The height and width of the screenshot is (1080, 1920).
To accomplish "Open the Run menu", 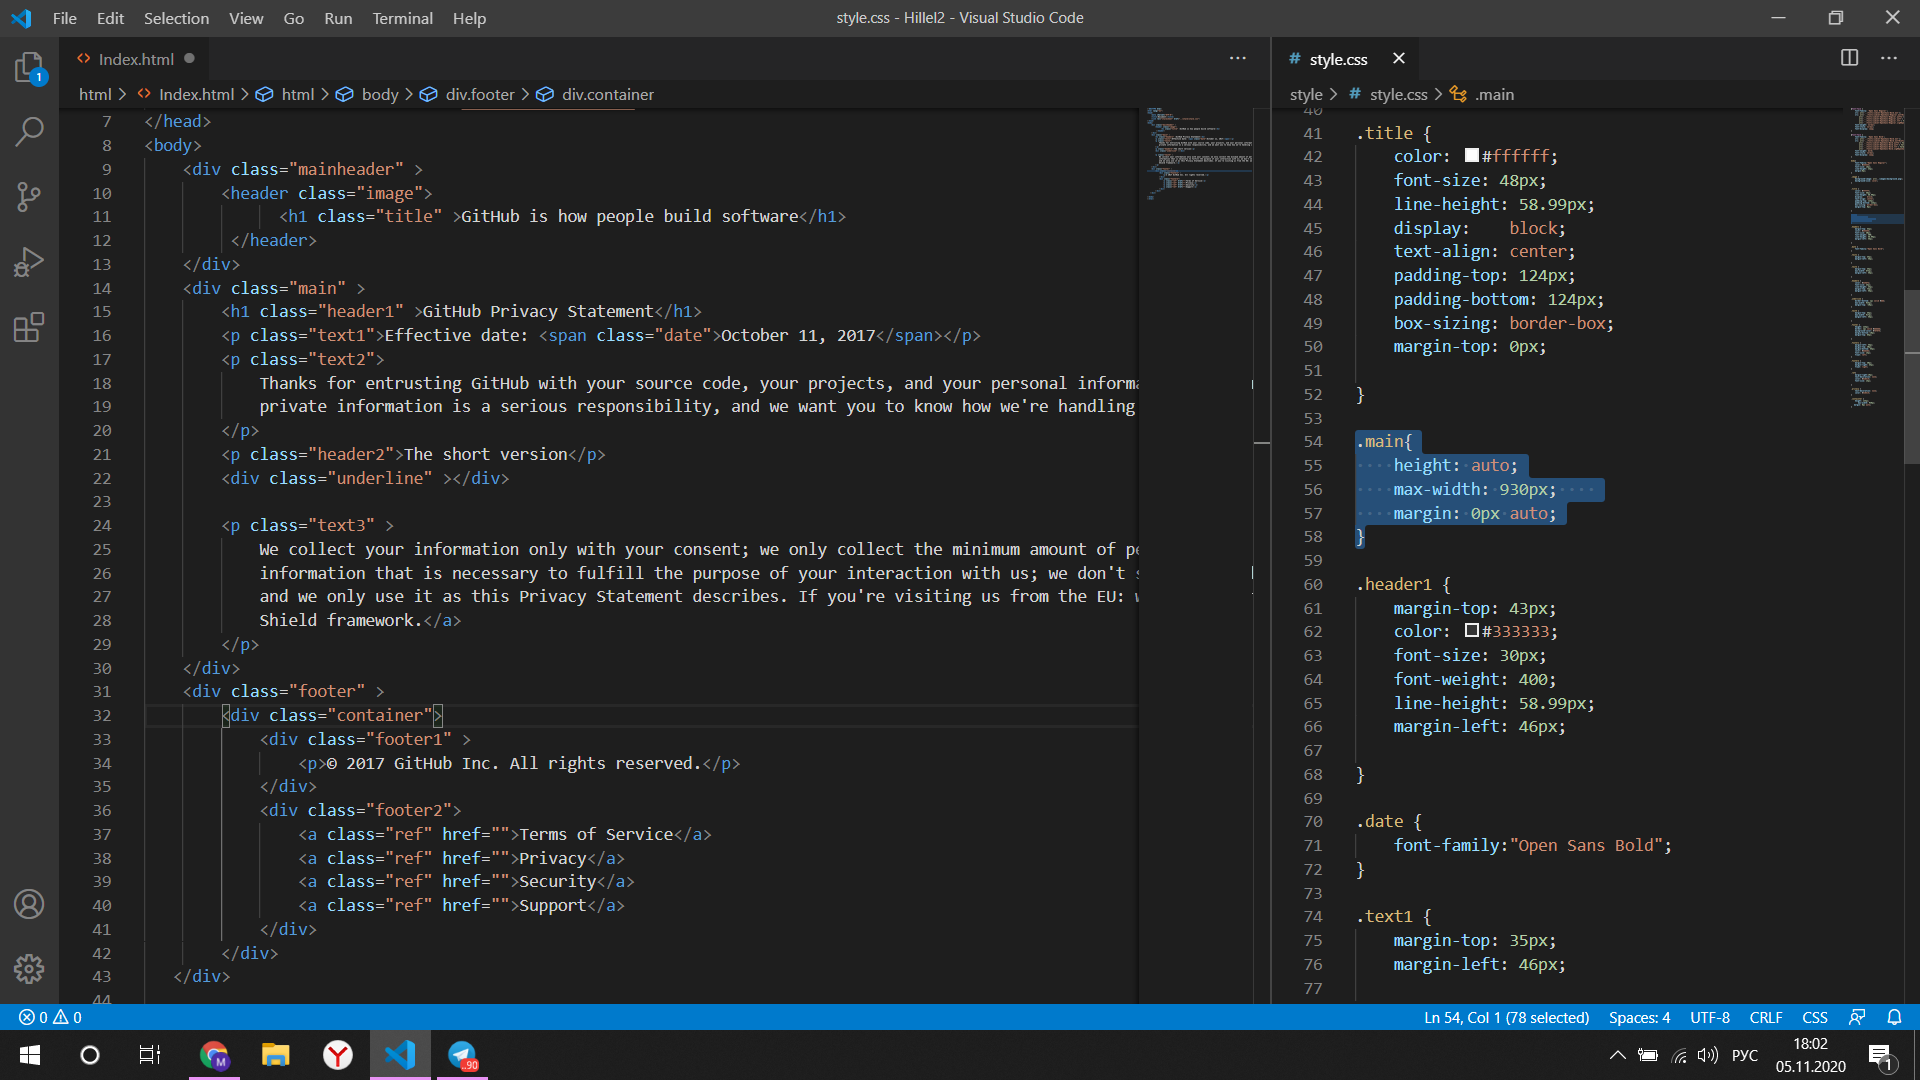I will [x=338, y=18].
